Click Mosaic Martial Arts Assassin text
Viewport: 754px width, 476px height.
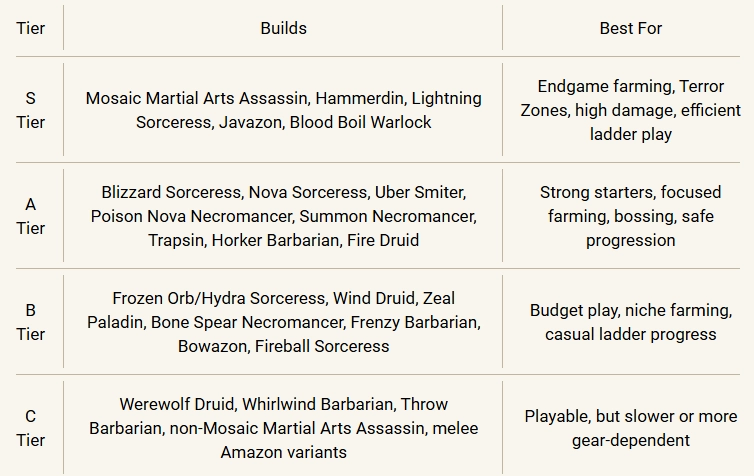(x=196, y=99)
